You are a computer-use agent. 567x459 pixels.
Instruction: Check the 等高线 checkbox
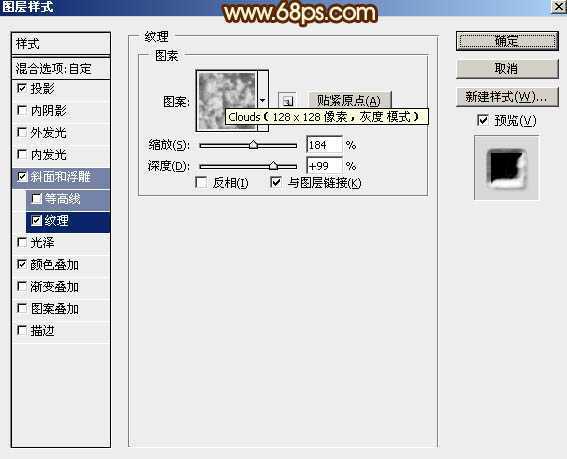point(37,199)
